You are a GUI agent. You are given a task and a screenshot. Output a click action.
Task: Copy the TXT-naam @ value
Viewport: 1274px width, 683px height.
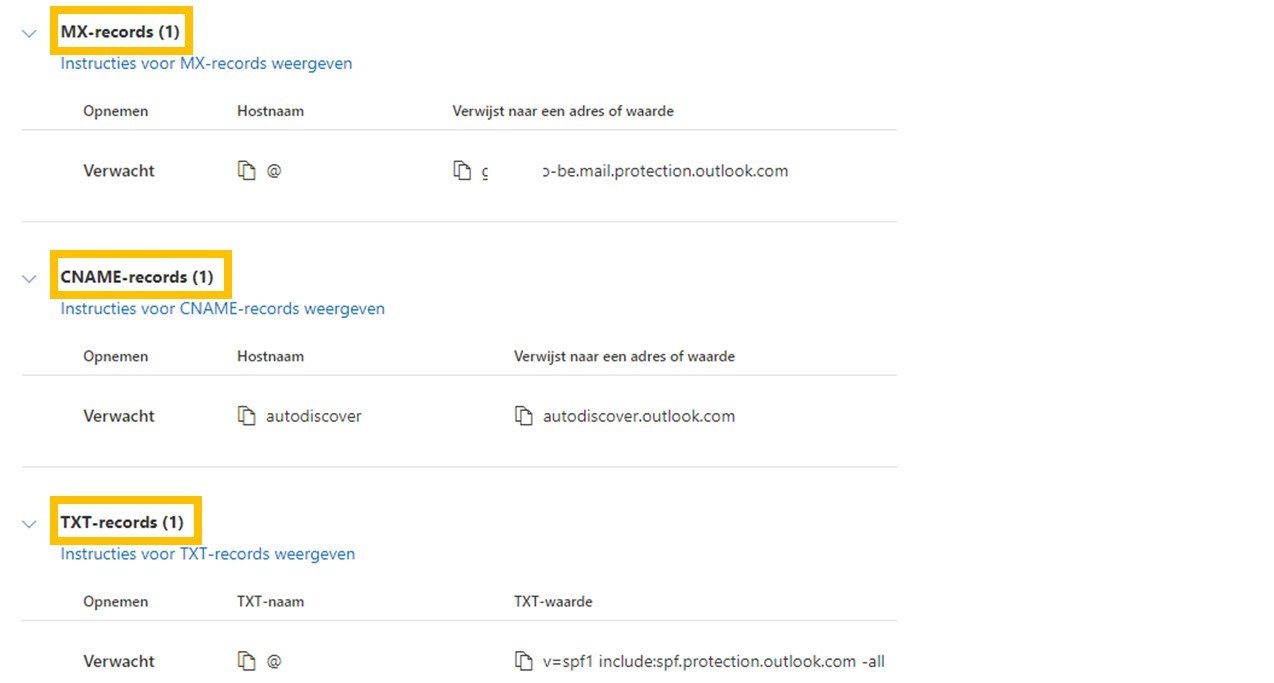(246, 661)
